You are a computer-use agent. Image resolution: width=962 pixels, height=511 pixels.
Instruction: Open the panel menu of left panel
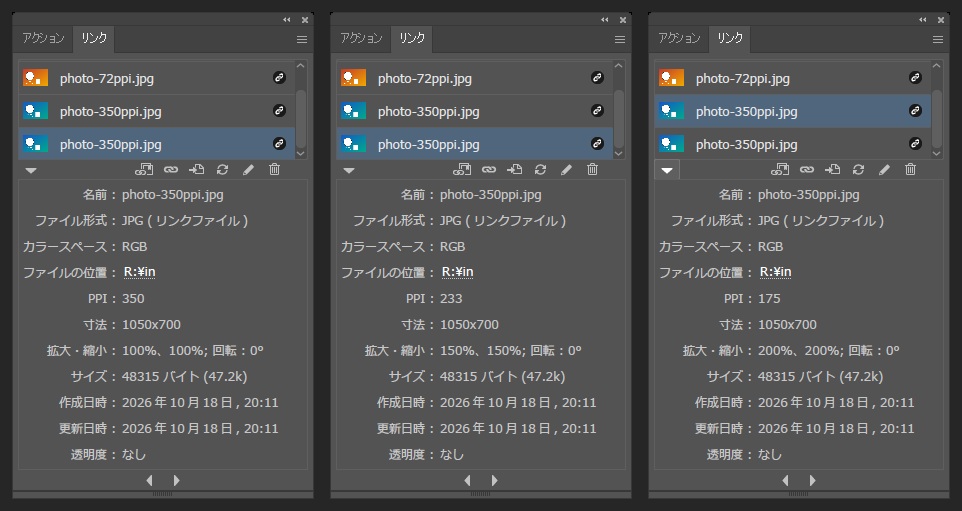pyautogui.click(x=302, y=39)
